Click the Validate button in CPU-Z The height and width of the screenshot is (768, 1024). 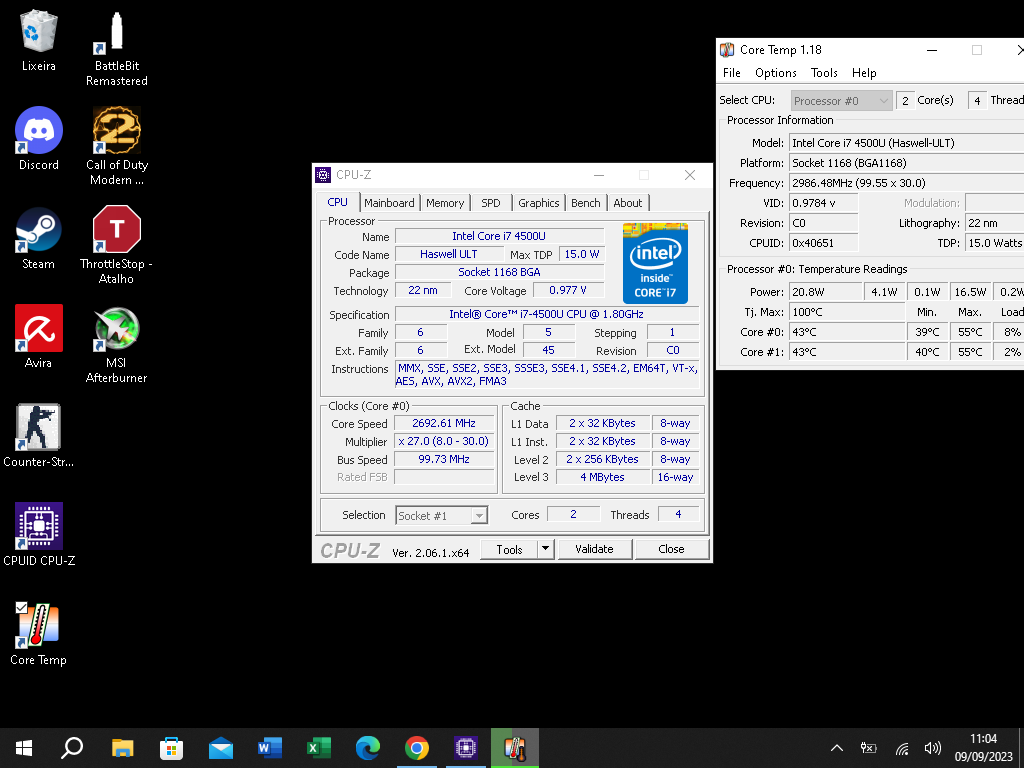[x=594, y=549]
